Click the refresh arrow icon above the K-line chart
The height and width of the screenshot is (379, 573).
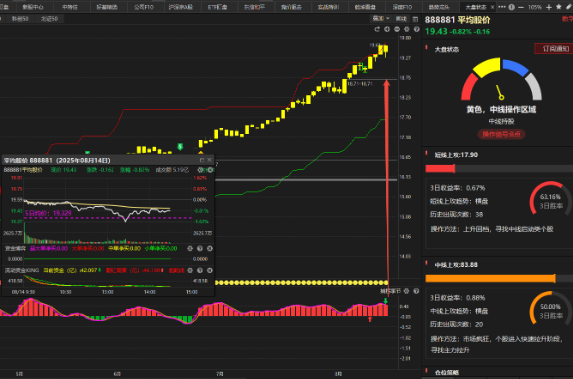tap(377, 29)
